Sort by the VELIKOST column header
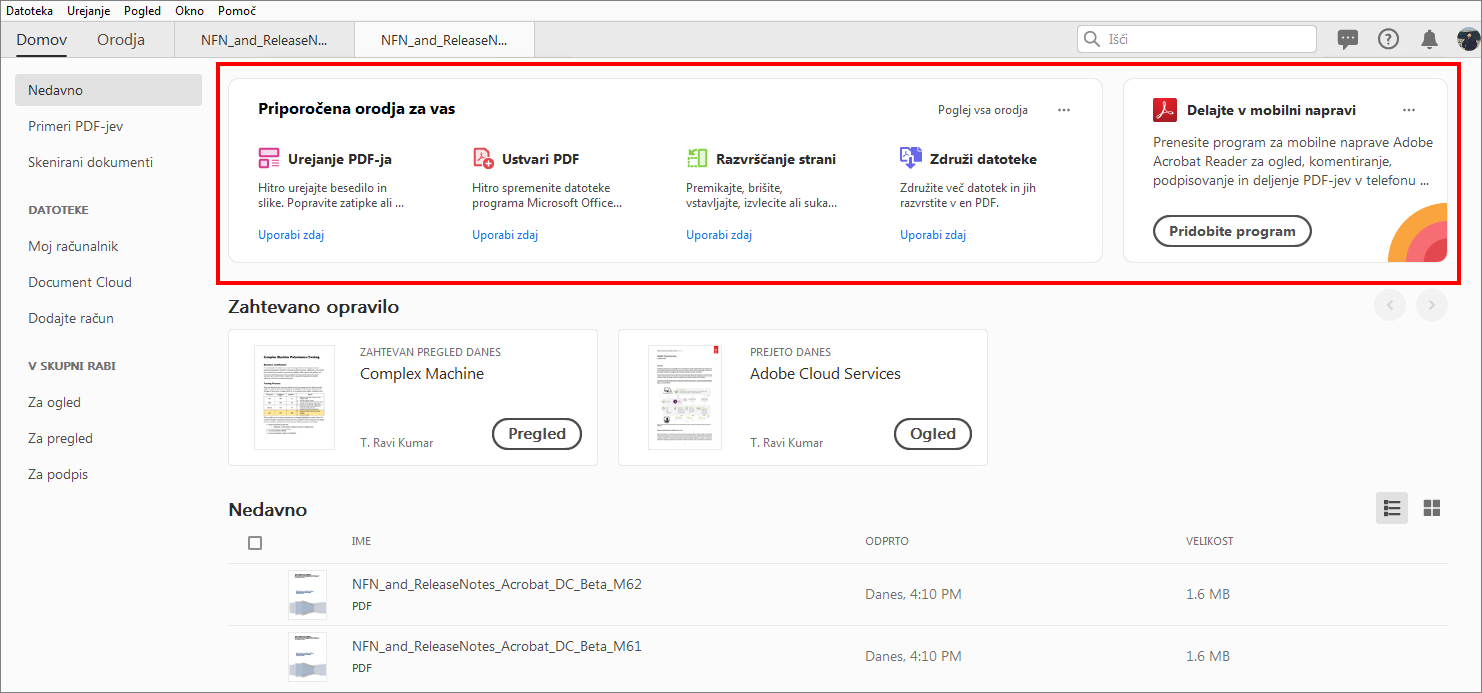The height and width of the screenshot is (693, 1482). [x=1210, y=541]
